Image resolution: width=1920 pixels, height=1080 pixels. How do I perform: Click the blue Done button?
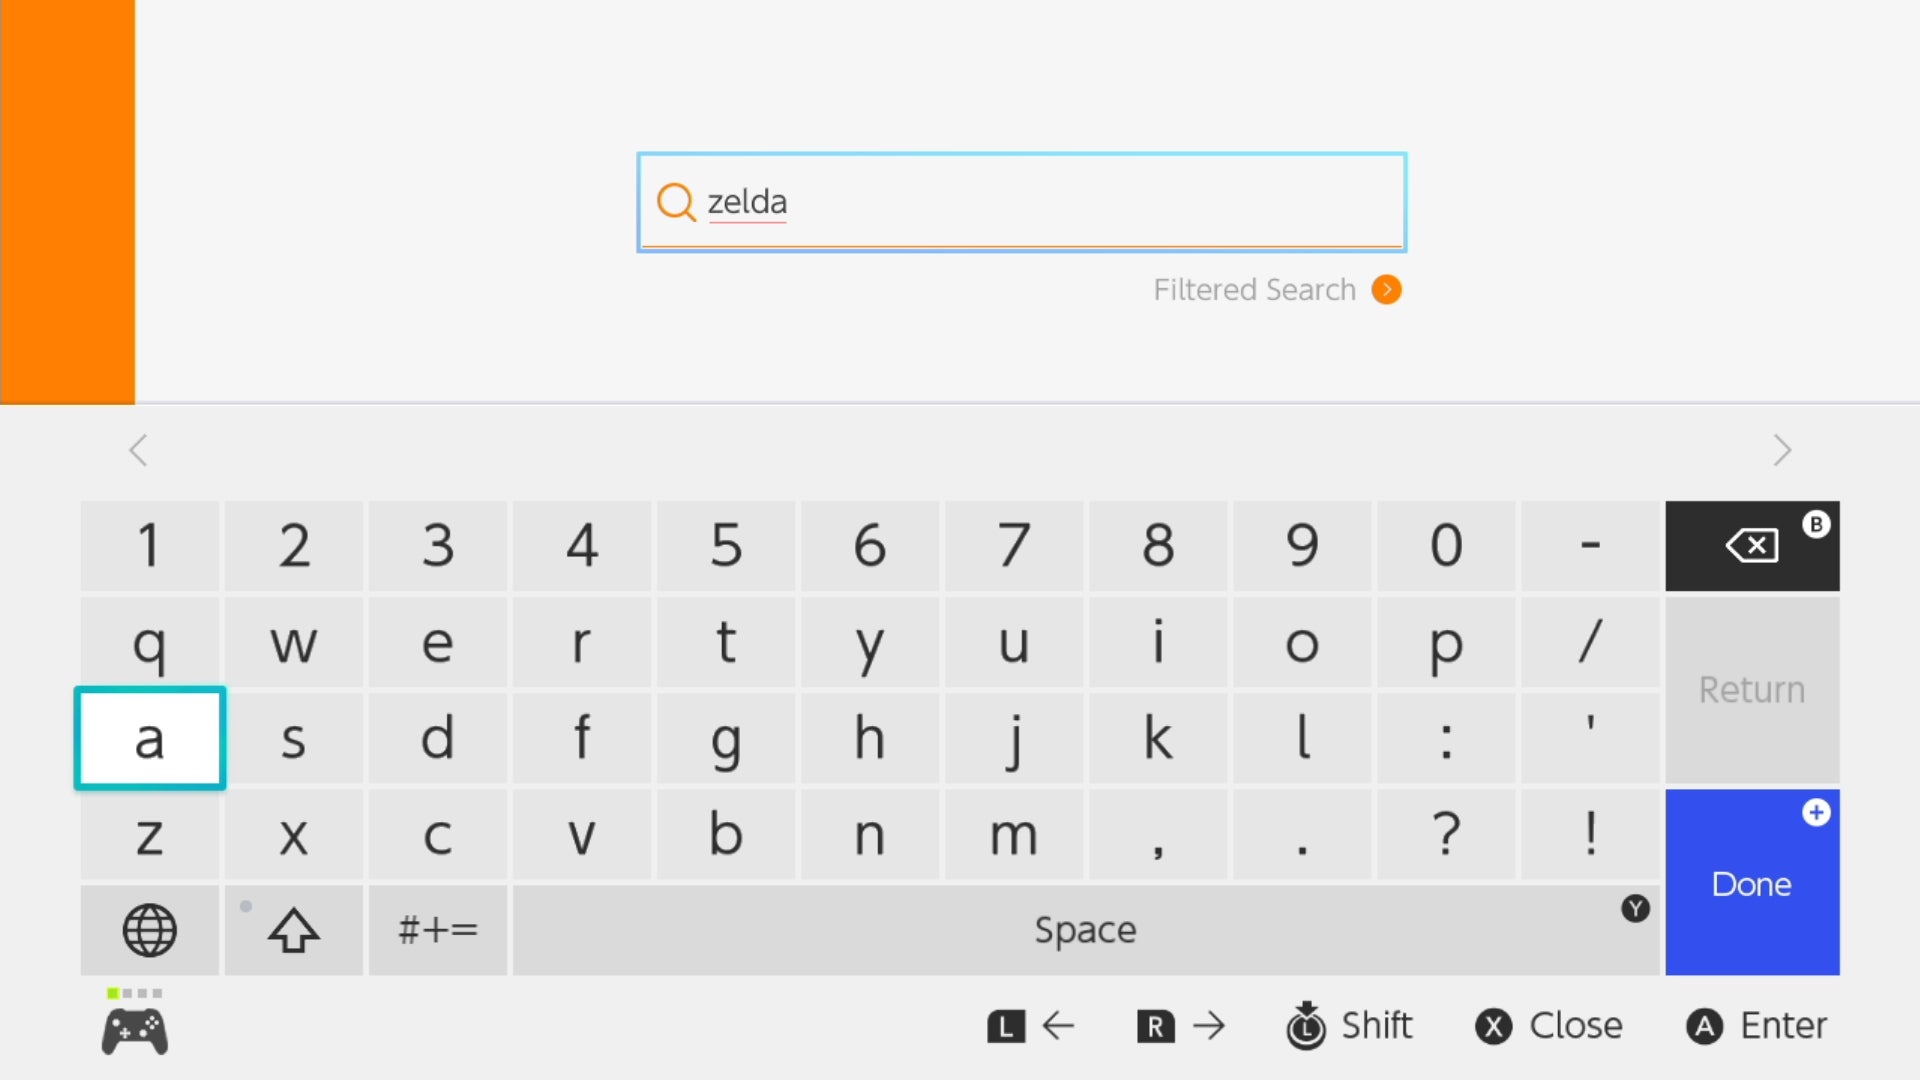[x=1752, y=882]
